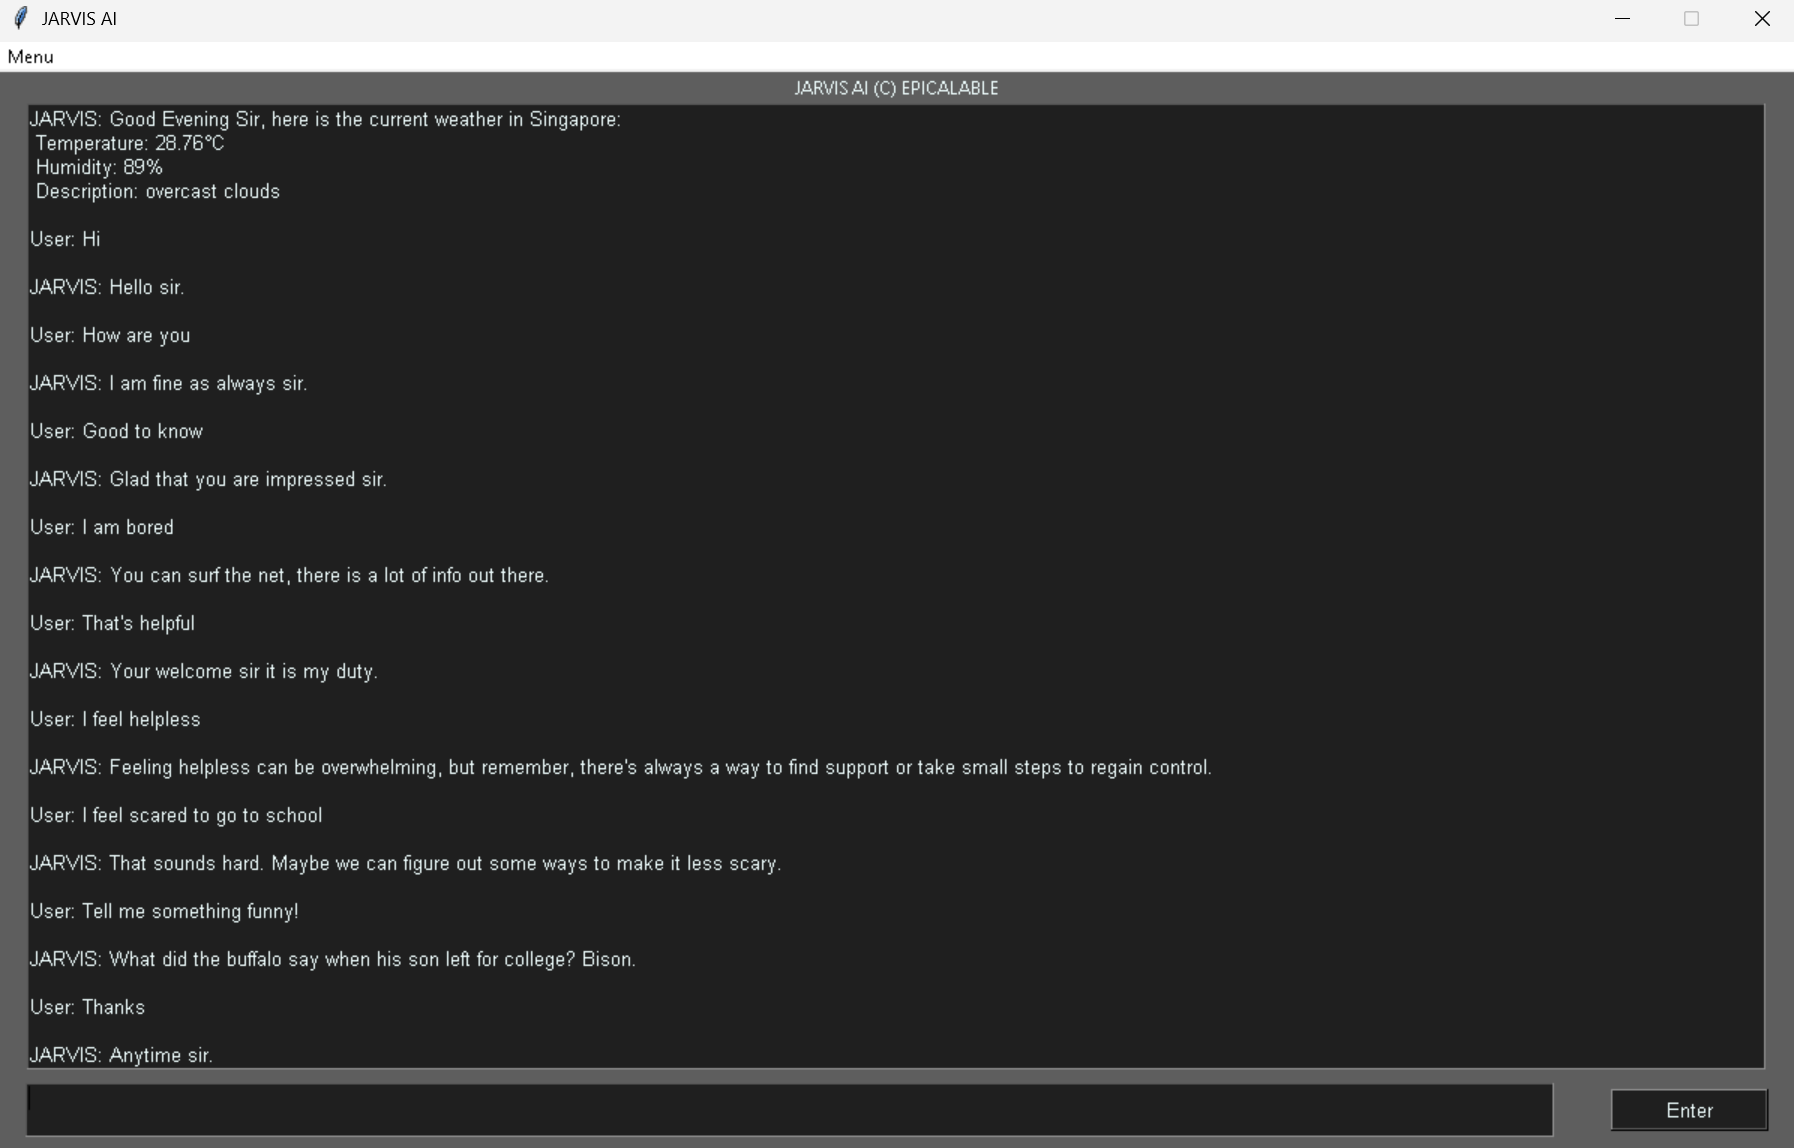Click 'Description: overcast clouds' line

coord(158,192)
